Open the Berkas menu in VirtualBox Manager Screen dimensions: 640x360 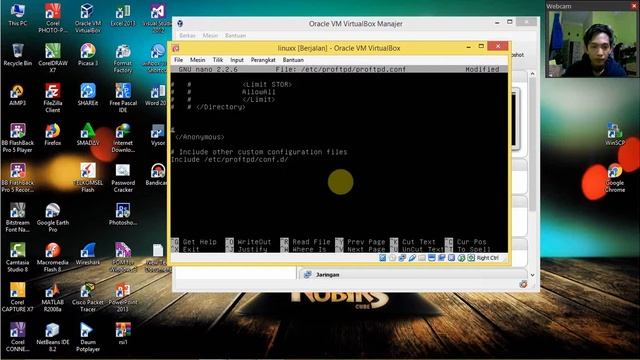[187, 36]
